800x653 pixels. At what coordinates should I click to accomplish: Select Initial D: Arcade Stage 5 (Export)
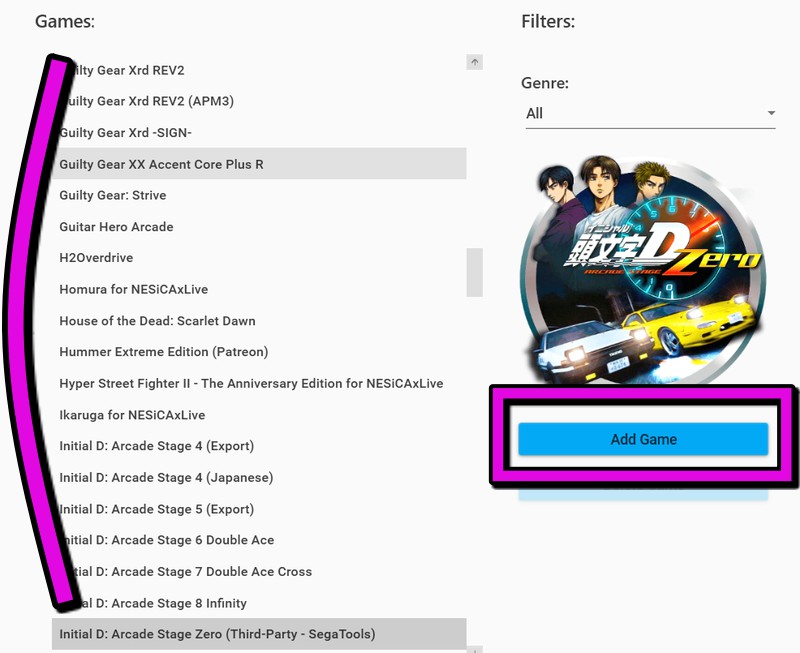pyautogui.click(x=259, y=509)
